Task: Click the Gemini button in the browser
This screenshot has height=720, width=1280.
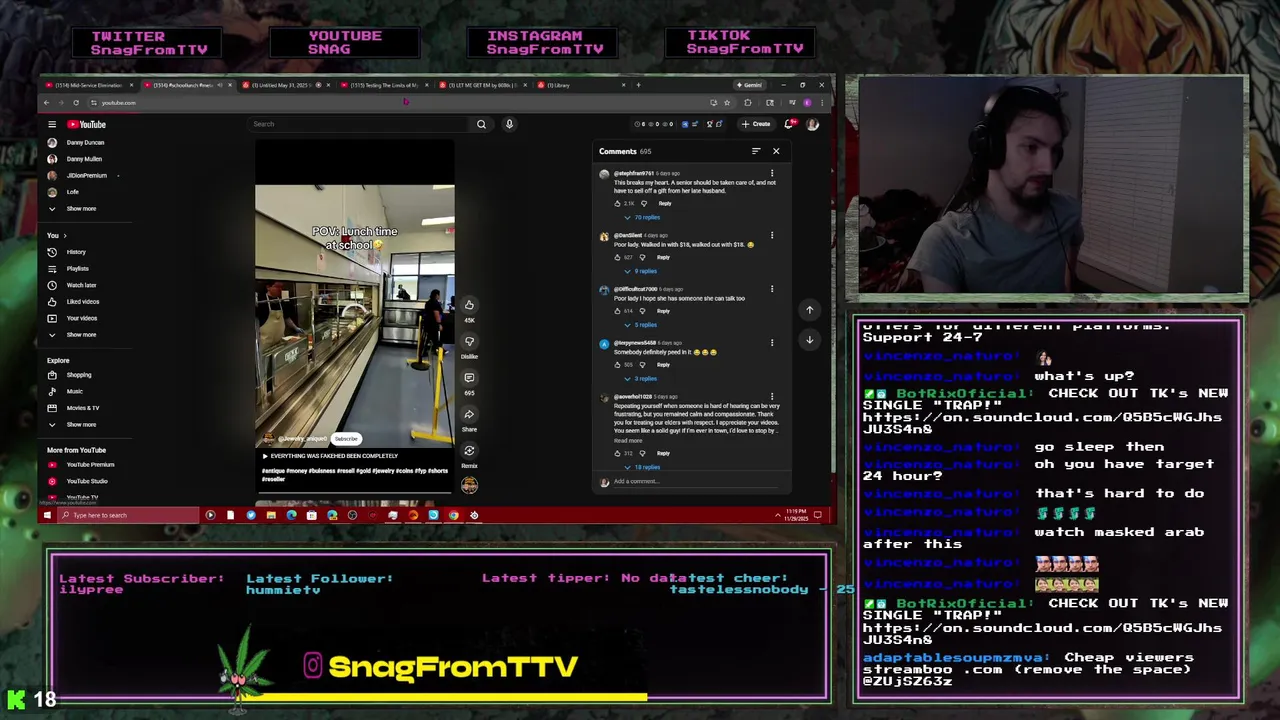Action: 750,85
